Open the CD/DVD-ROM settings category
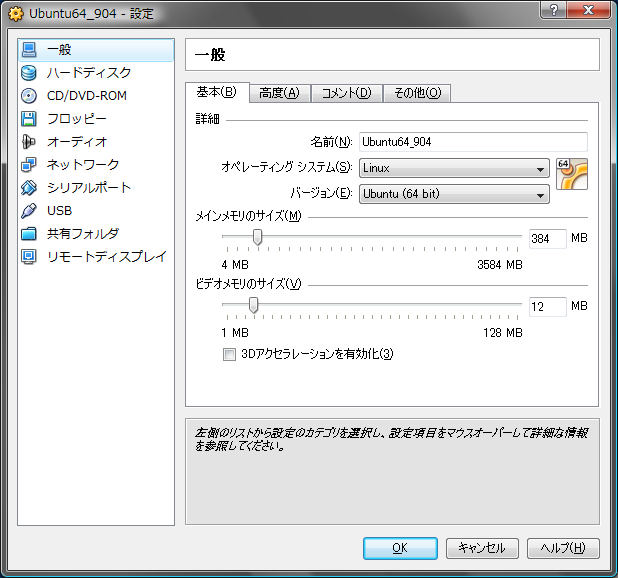 (x=96, y=96)
